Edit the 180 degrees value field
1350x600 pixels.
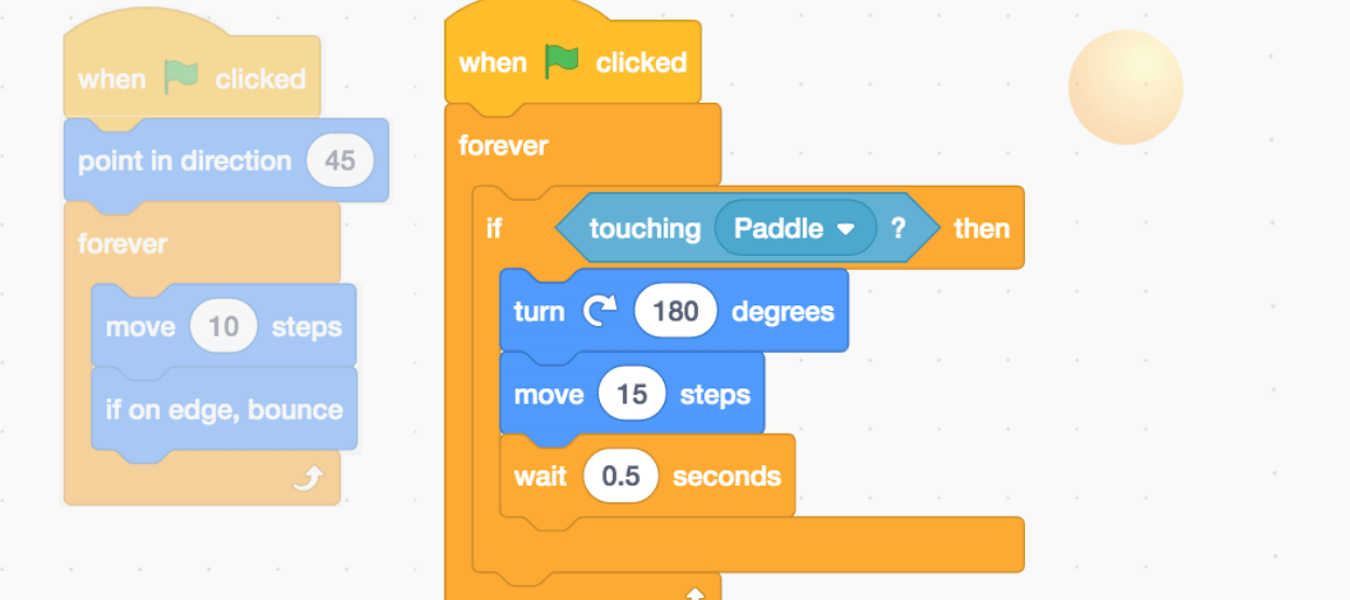[x=675, y=312]
